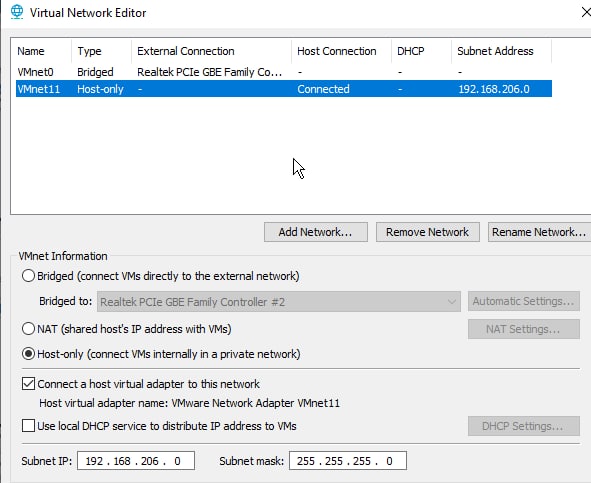The image size is (591, 483).
Task: Click the External Connection column header
Action: click(211, 51)
